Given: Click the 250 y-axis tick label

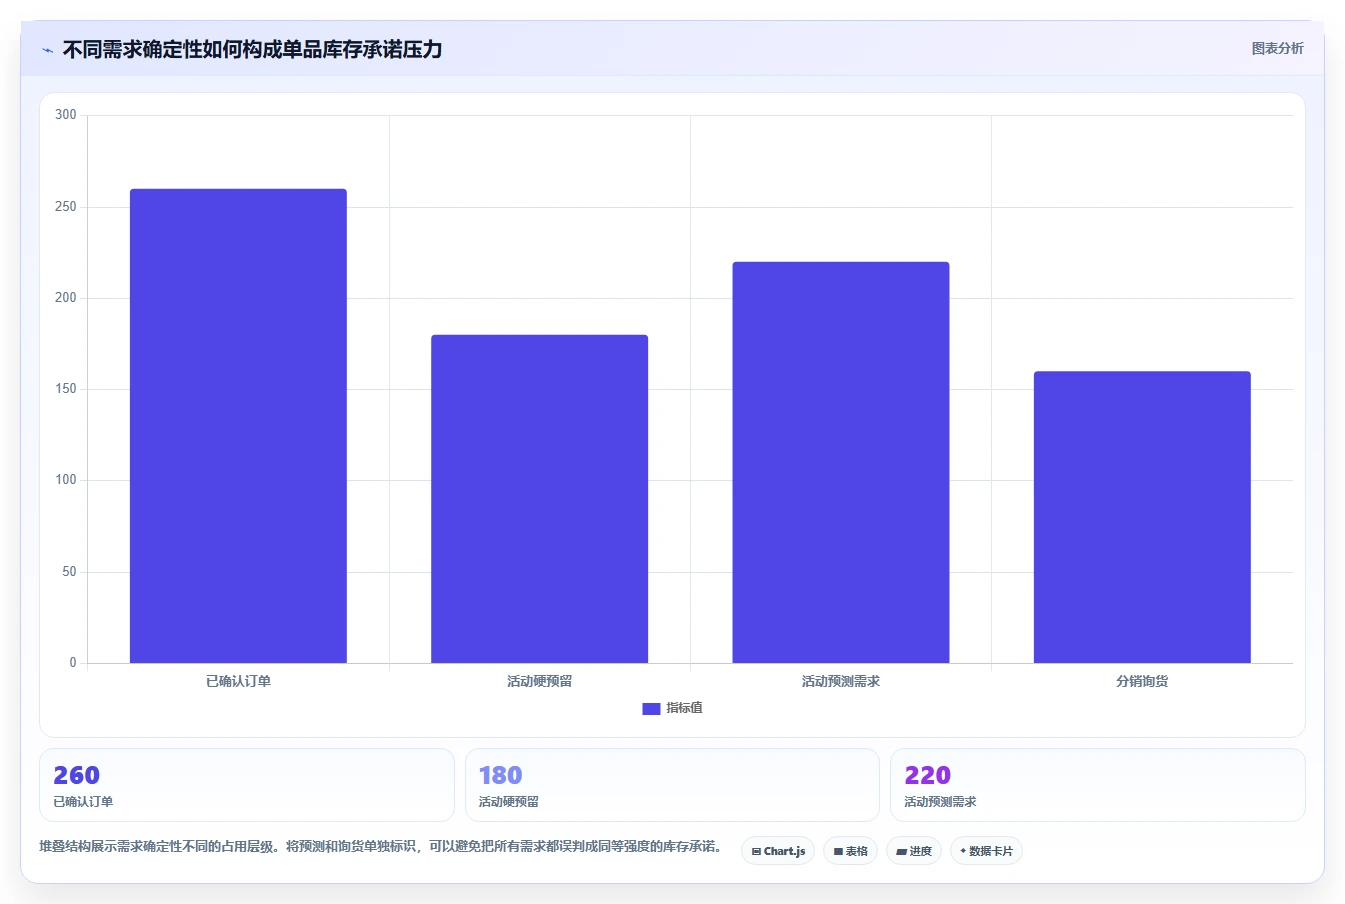Looking at the screenshot, I should point(66,207).
